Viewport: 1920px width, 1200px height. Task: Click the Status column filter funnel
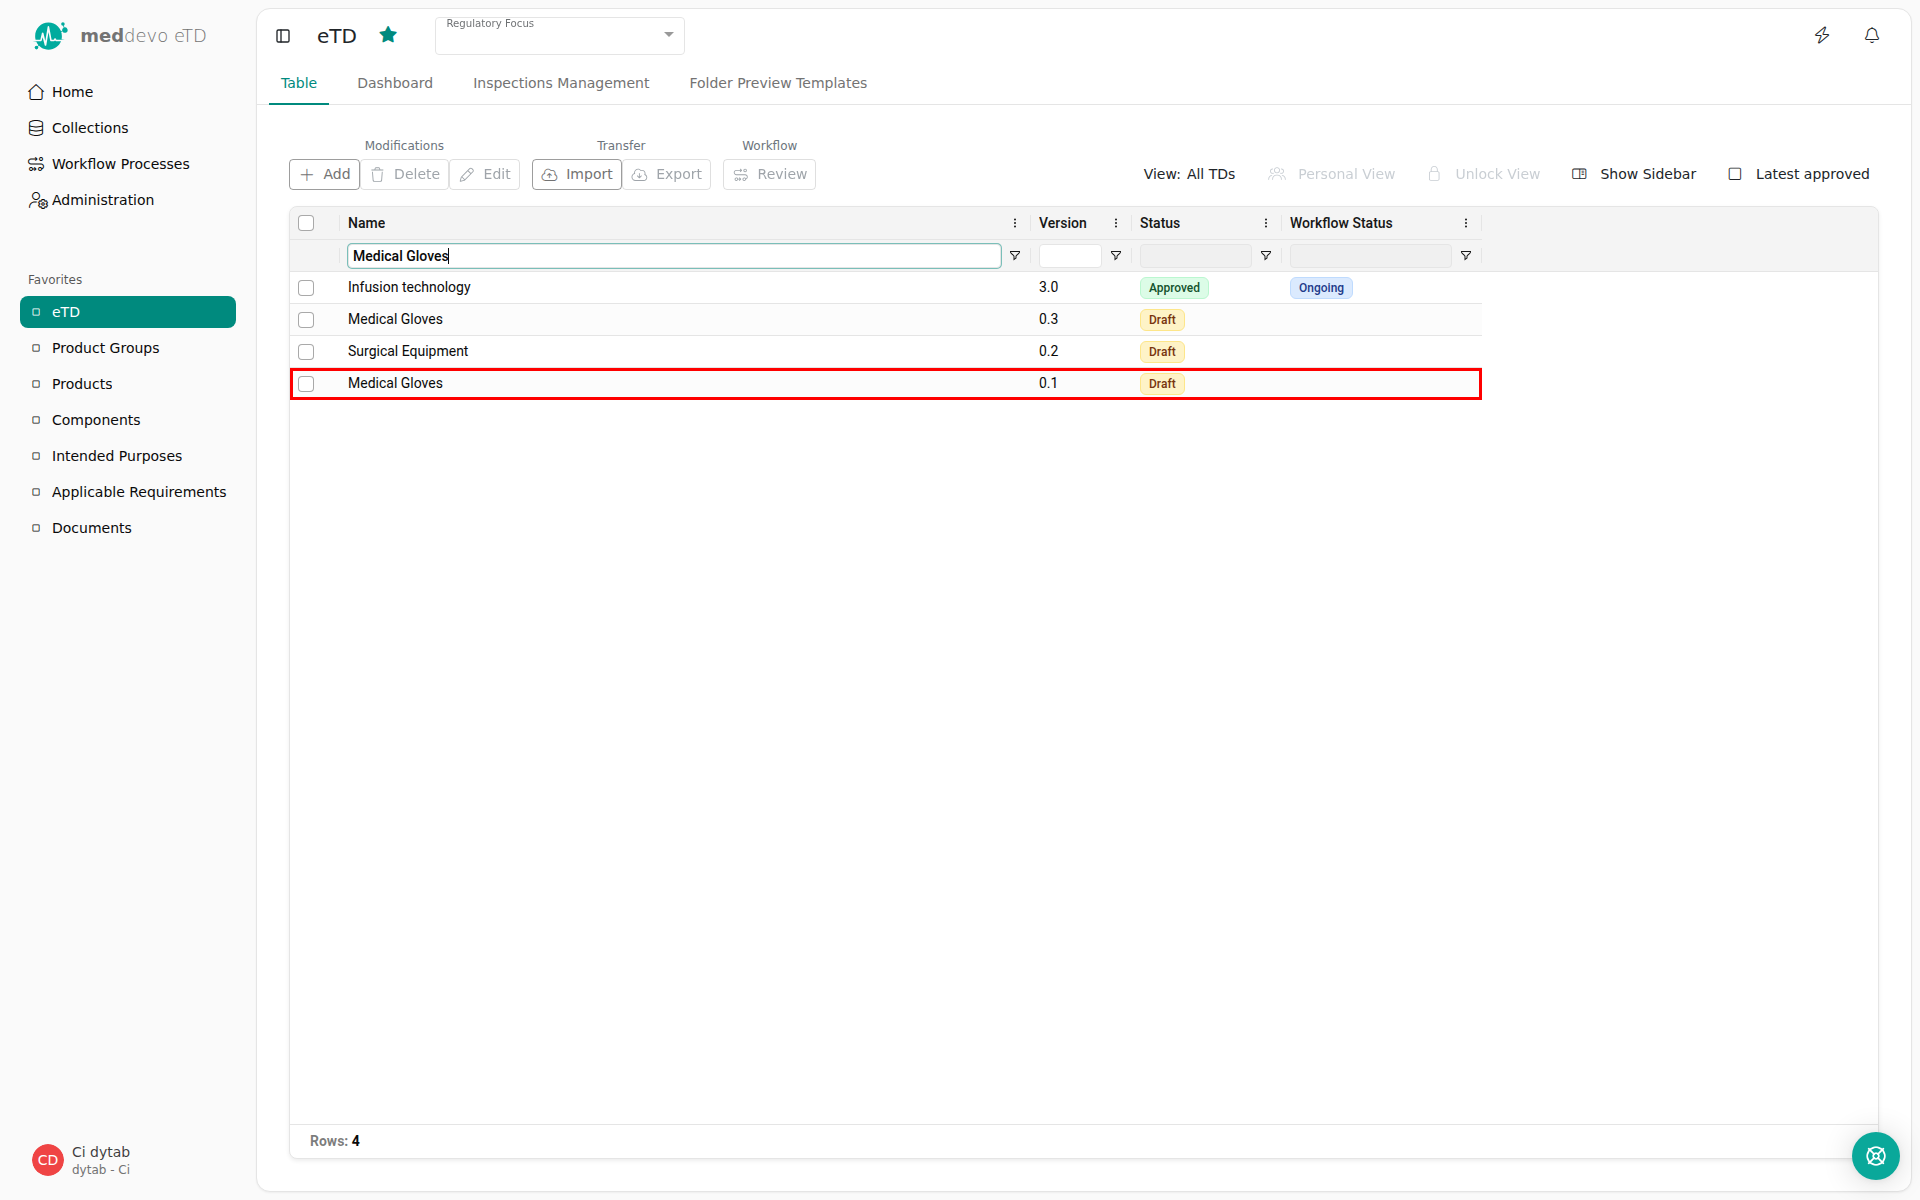[x=1266, y=256]
